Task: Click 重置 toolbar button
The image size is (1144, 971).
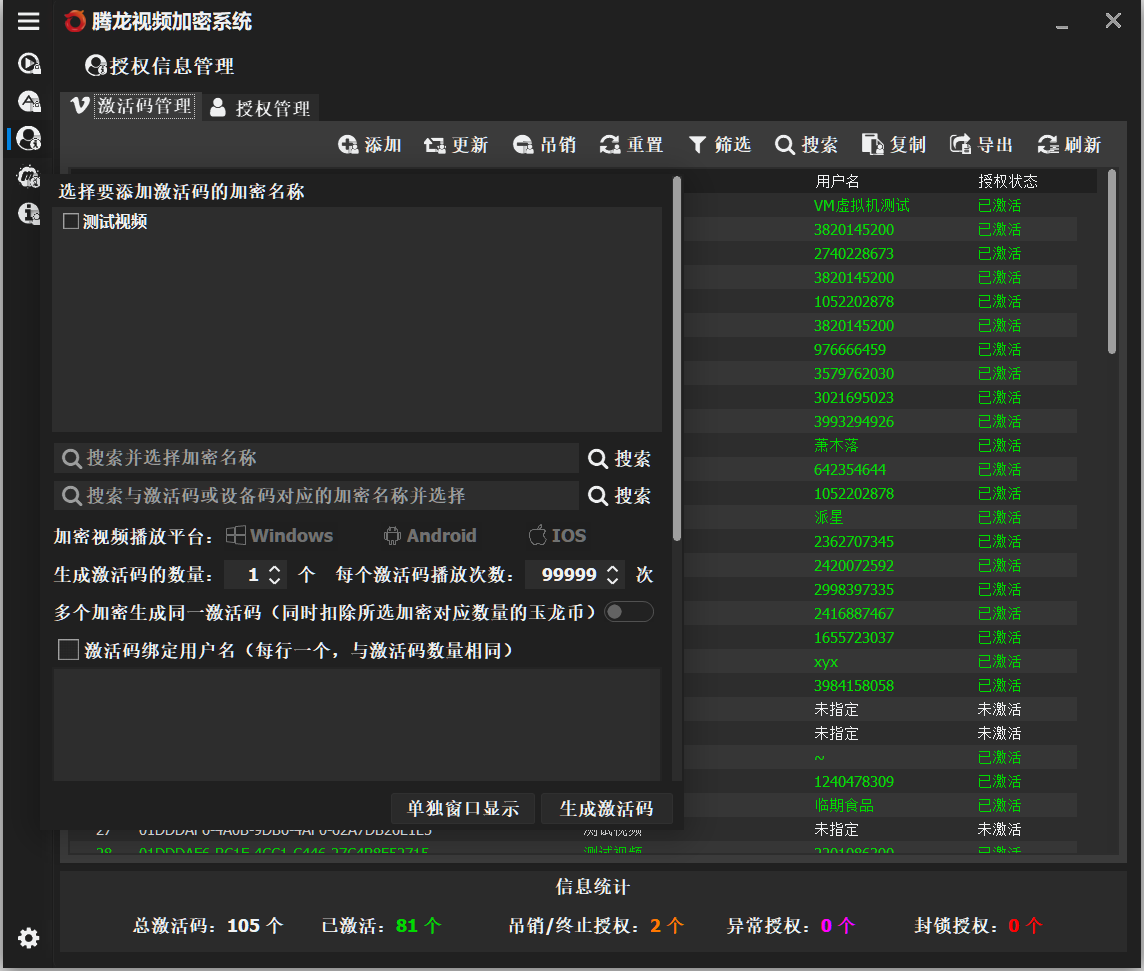Action: click(x=631, y=144)
